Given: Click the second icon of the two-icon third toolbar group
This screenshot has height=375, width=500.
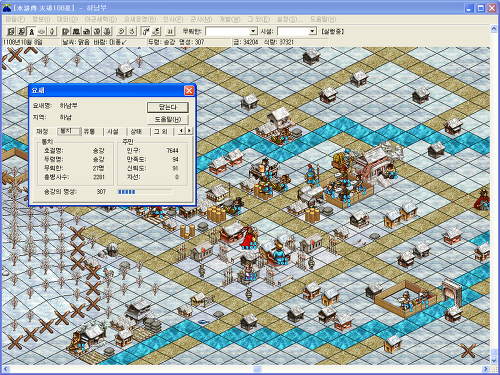Looking at the screenshot, I should tap(132, 31).
